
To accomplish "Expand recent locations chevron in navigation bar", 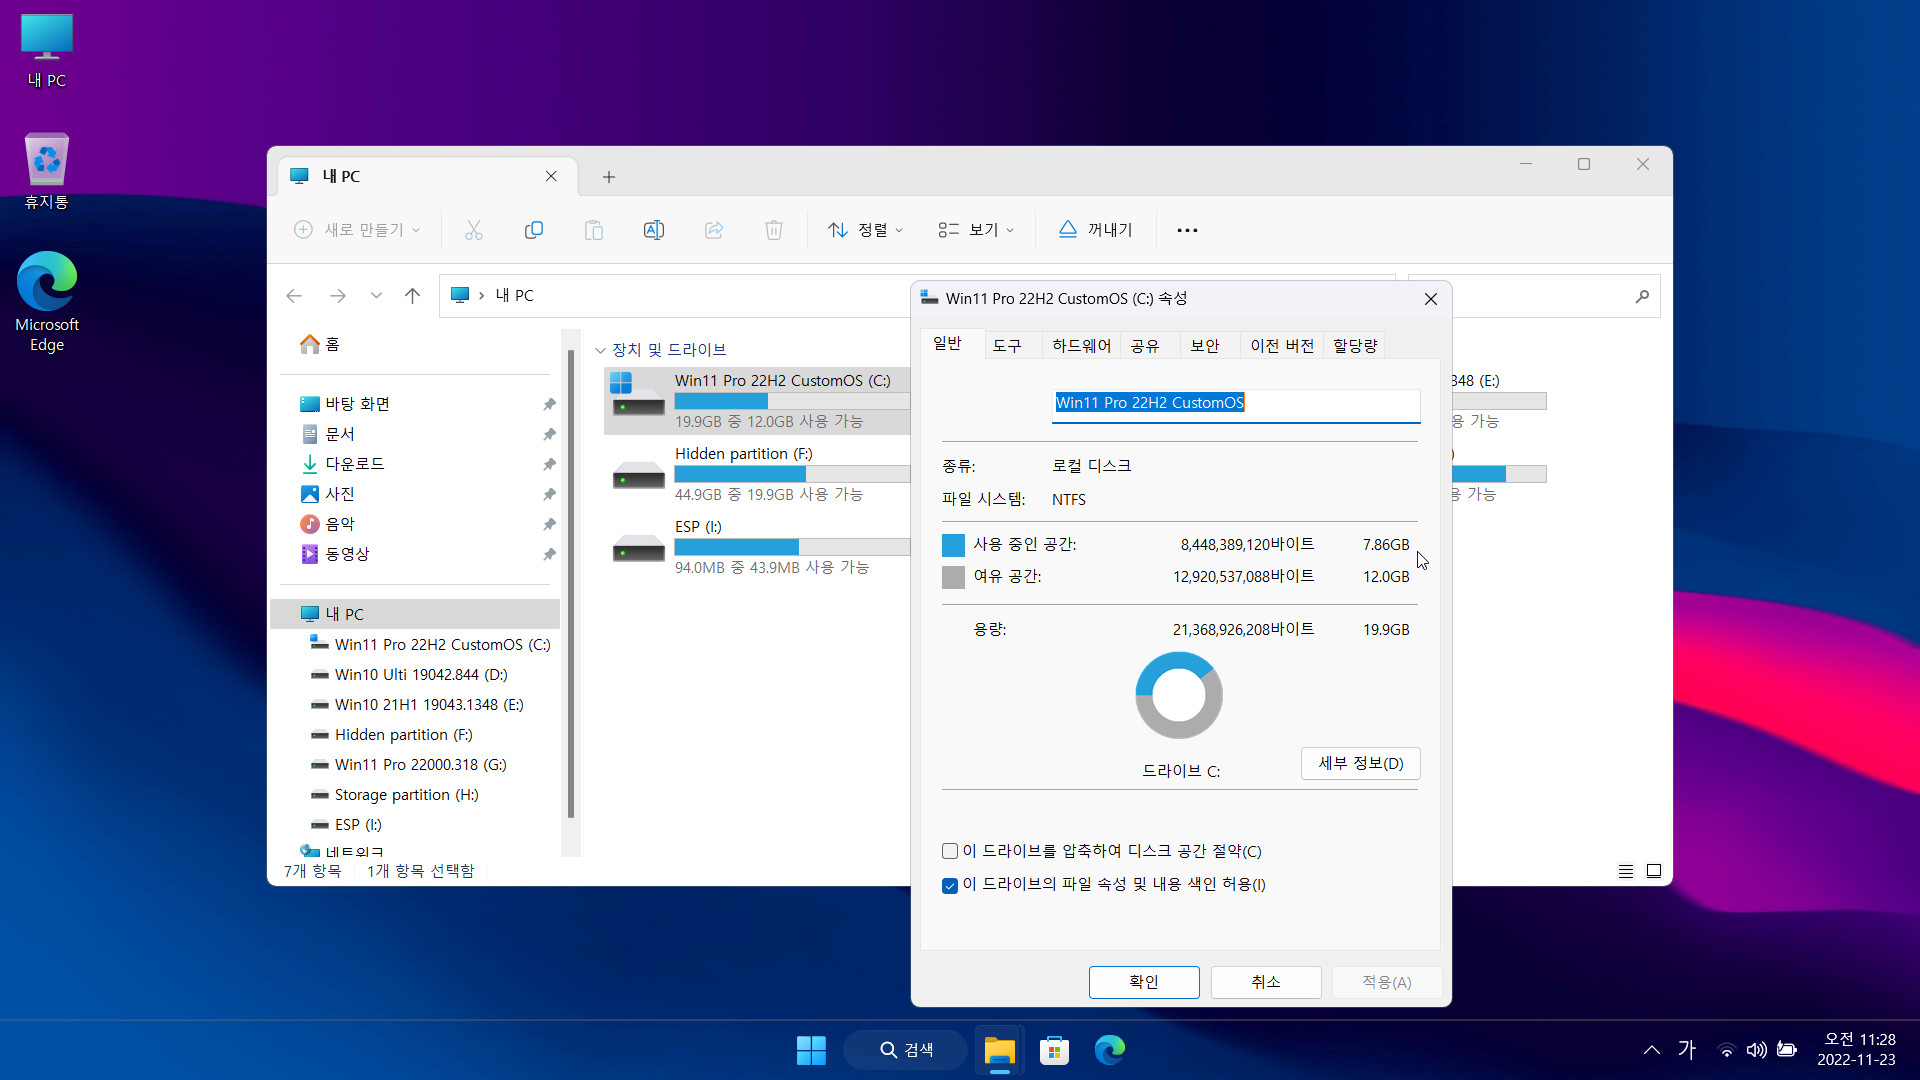I will pyautogui.click(x=376, y=296).
